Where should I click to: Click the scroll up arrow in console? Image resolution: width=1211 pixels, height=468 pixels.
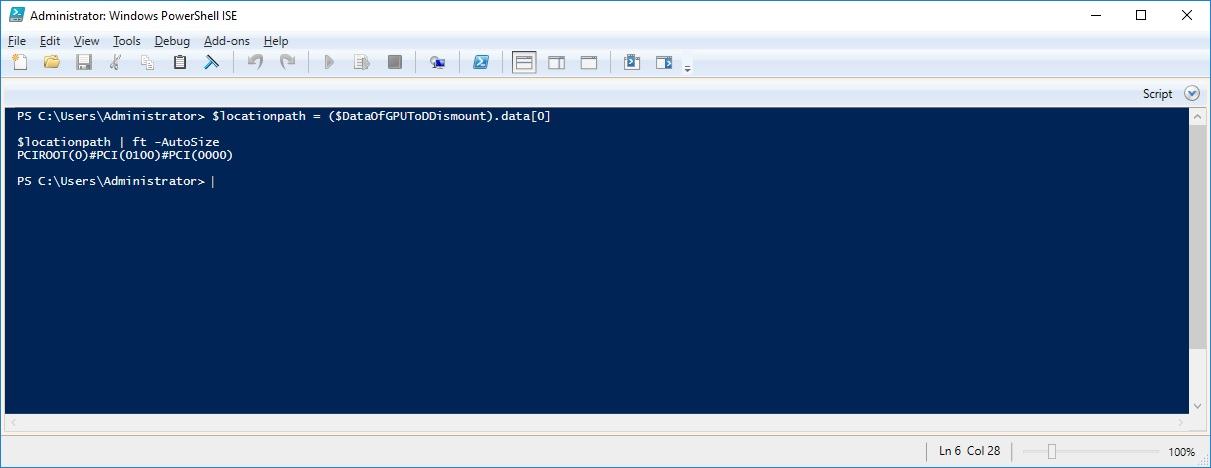pos(1198,116)
